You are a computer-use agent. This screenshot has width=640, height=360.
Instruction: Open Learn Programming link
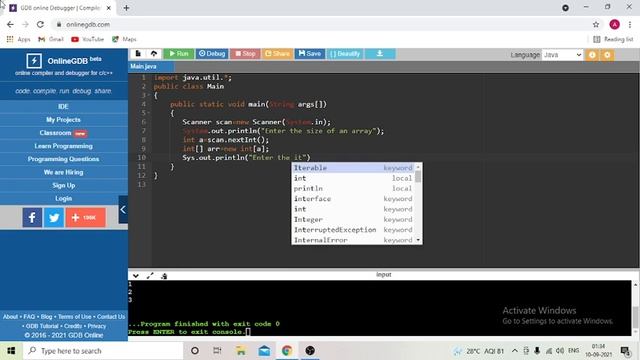click(x=63, y=146)
